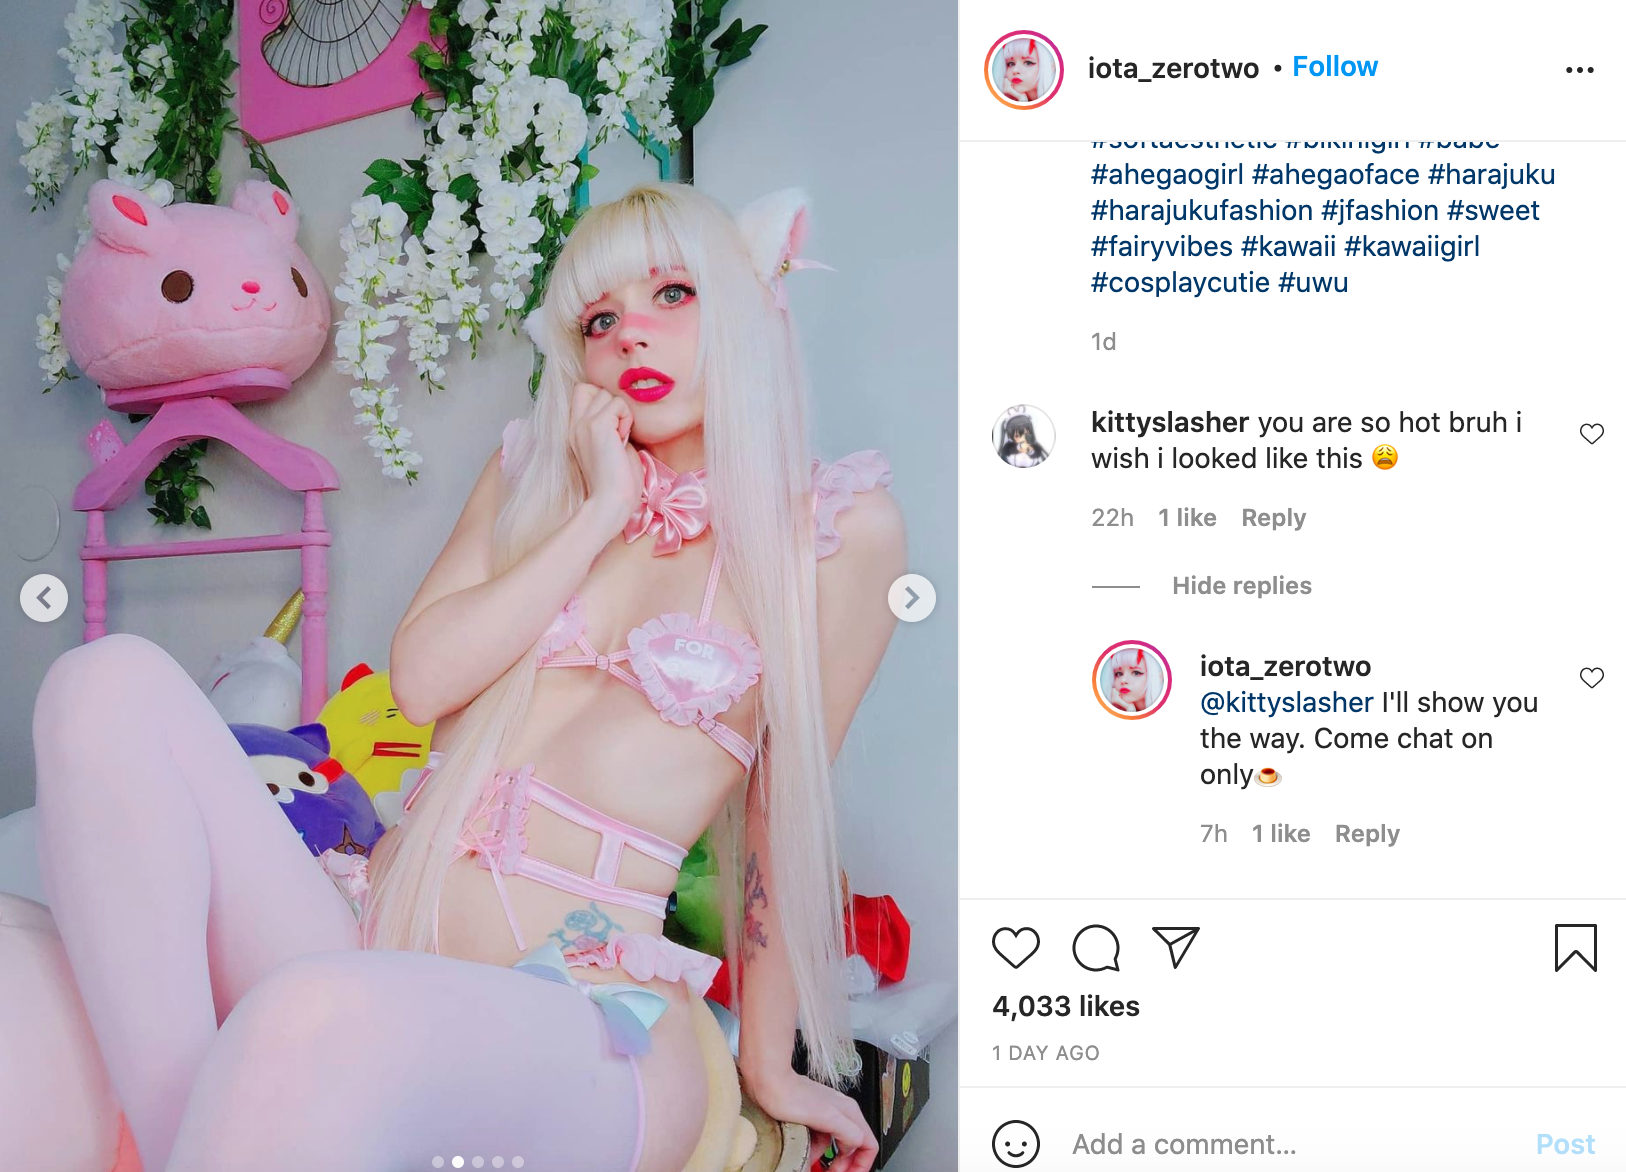Reply to kittyslasher's comment

click(x=1274, y=518)
